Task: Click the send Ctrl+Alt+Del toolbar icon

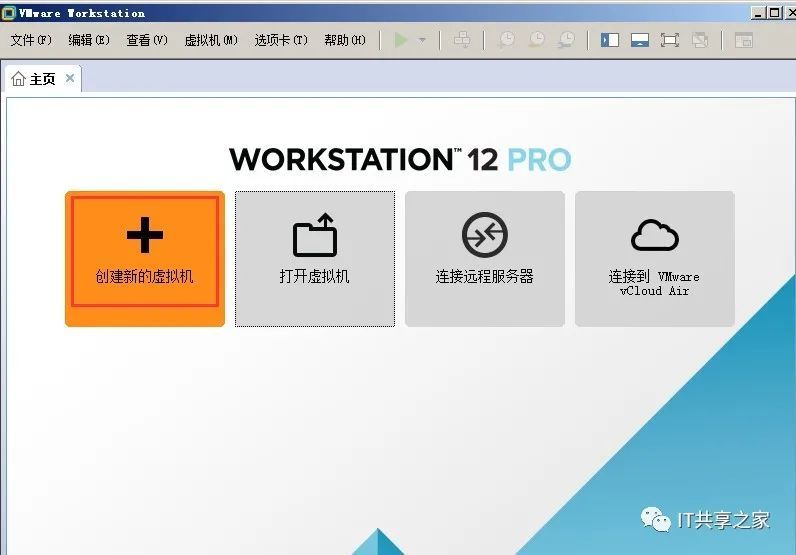Action: tap(461, 40)
